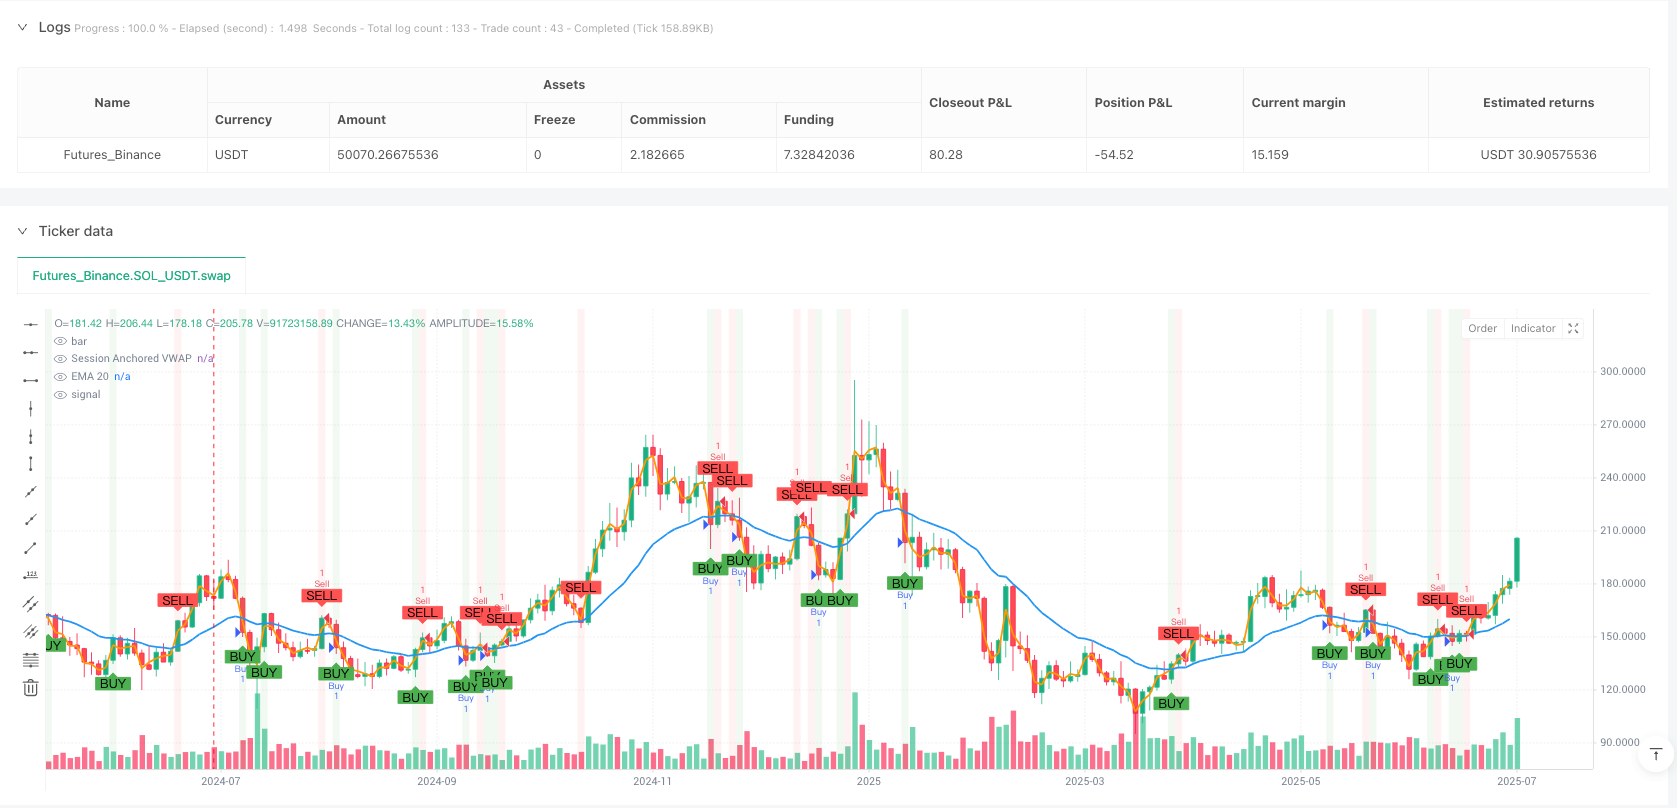
Task: Hide the signal overlay
Action: tap(60, 394)
